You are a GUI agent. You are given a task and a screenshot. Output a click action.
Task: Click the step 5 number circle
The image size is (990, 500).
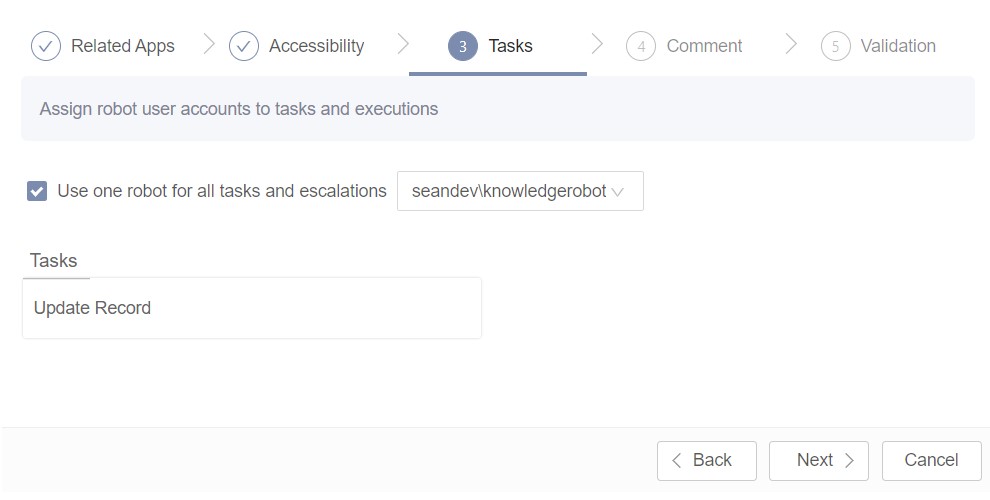tap(835, 46)
